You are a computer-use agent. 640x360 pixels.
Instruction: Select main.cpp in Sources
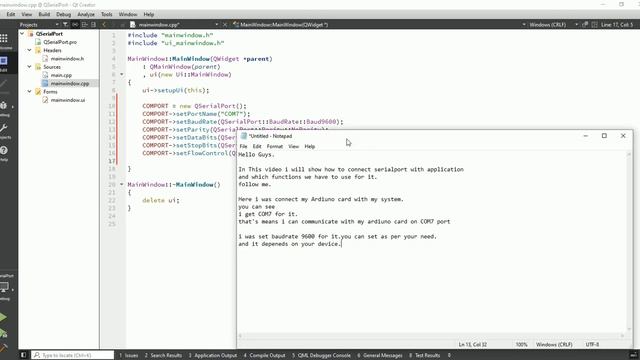coord(61,75)
